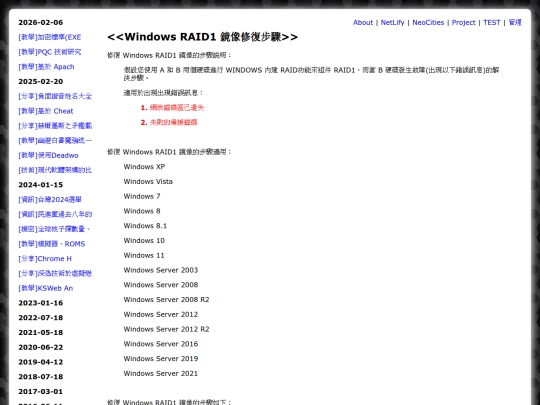This screenshot has width=540, height=405.
Task: Click the Windows Server 2008 entry
Action: [x=161, y=285]
